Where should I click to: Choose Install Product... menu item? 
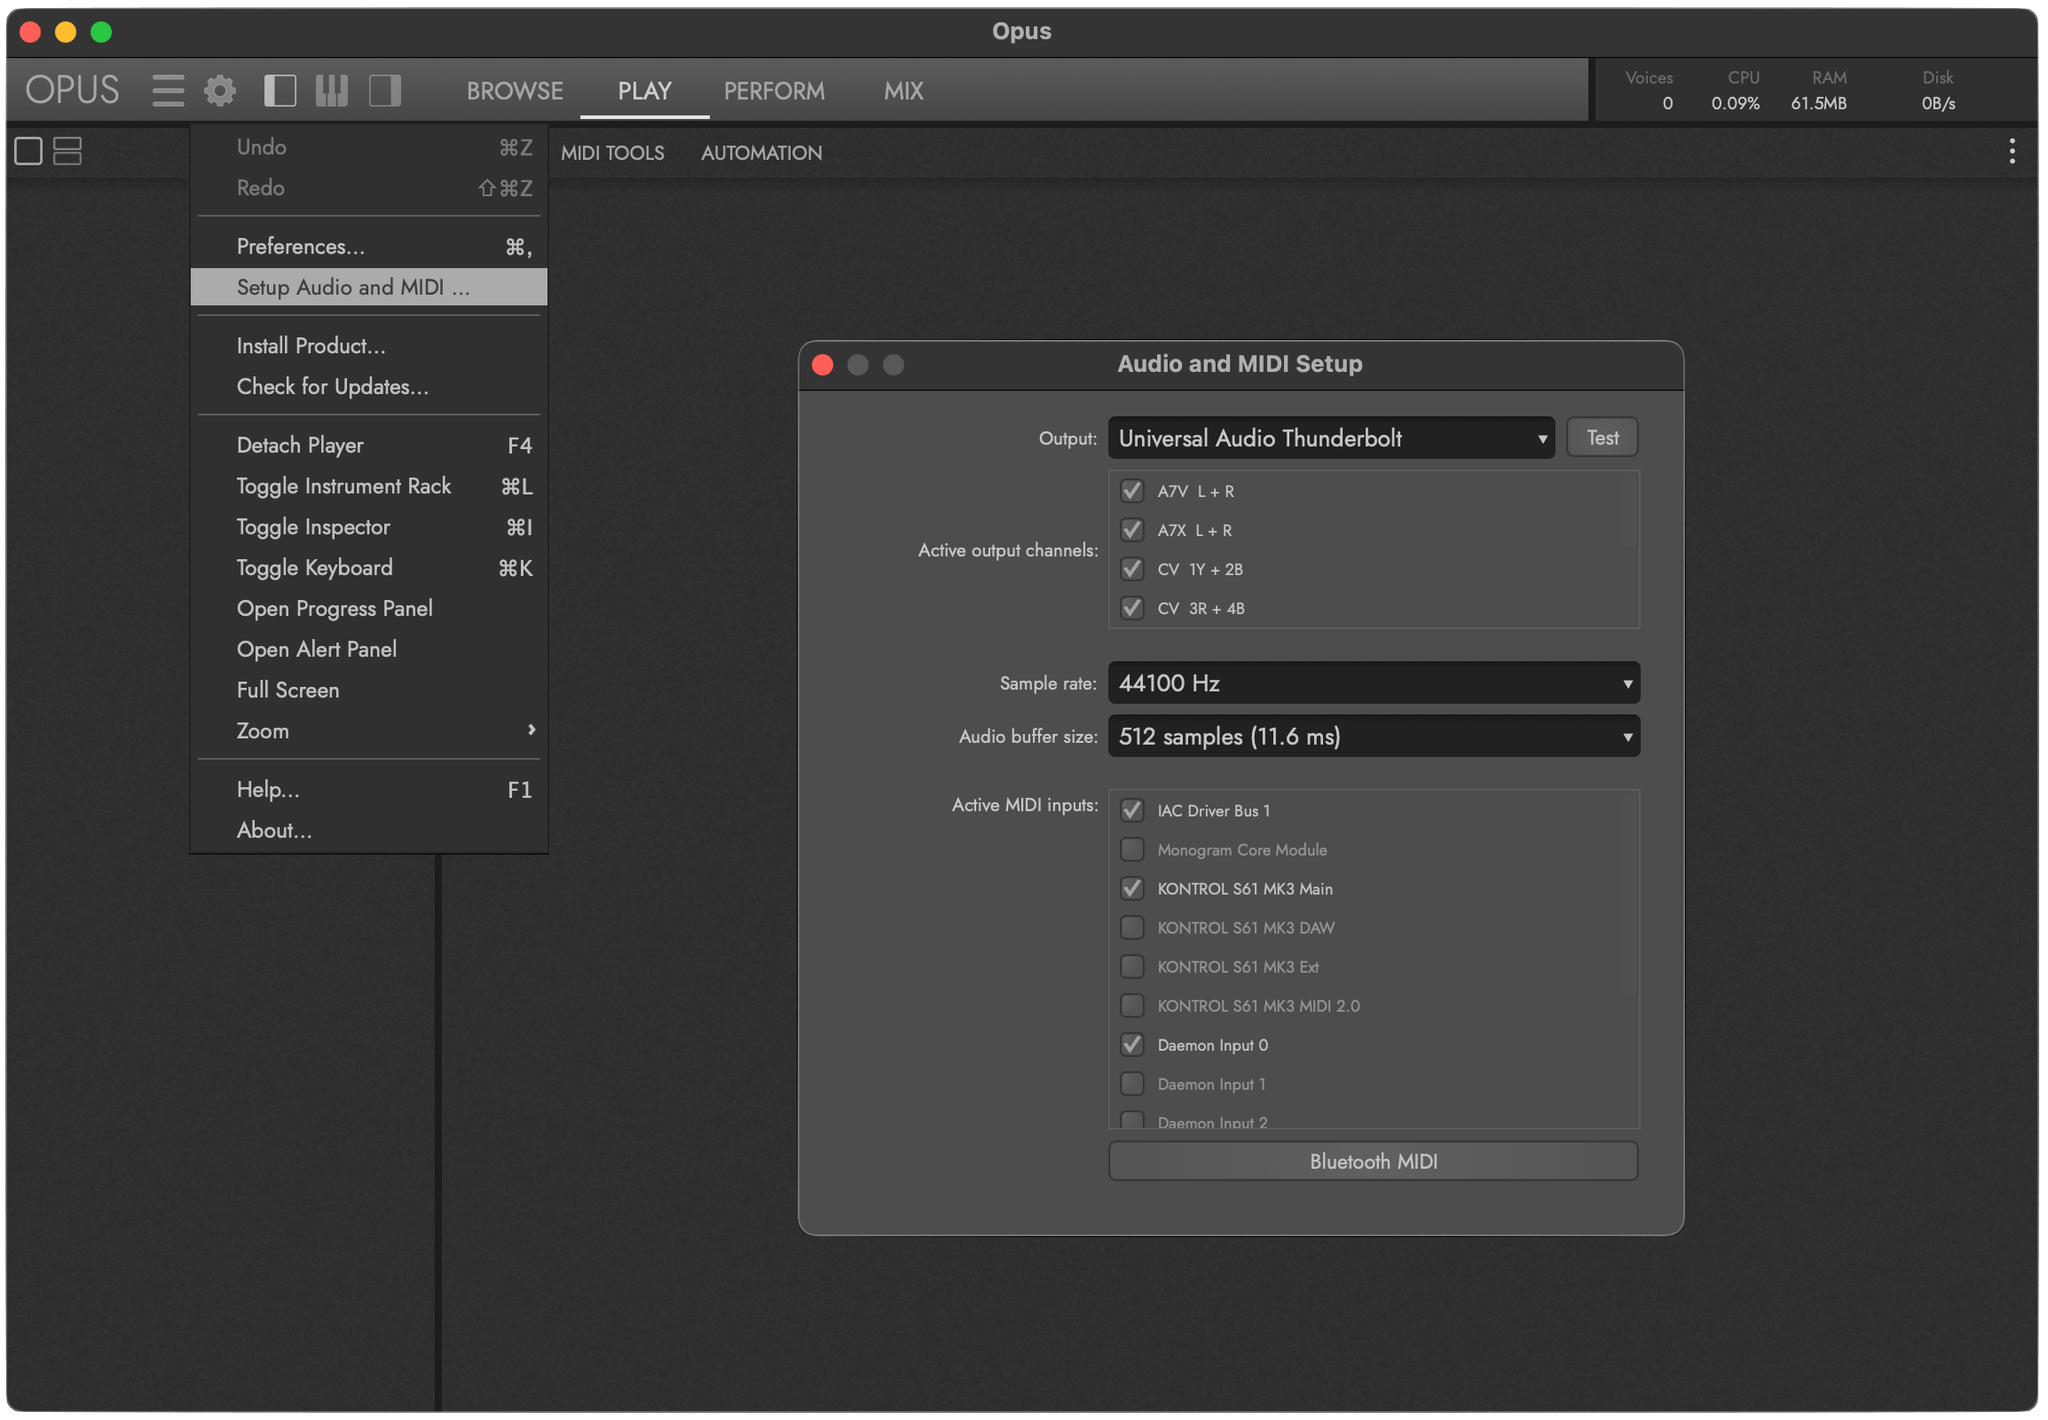(369, 346)
